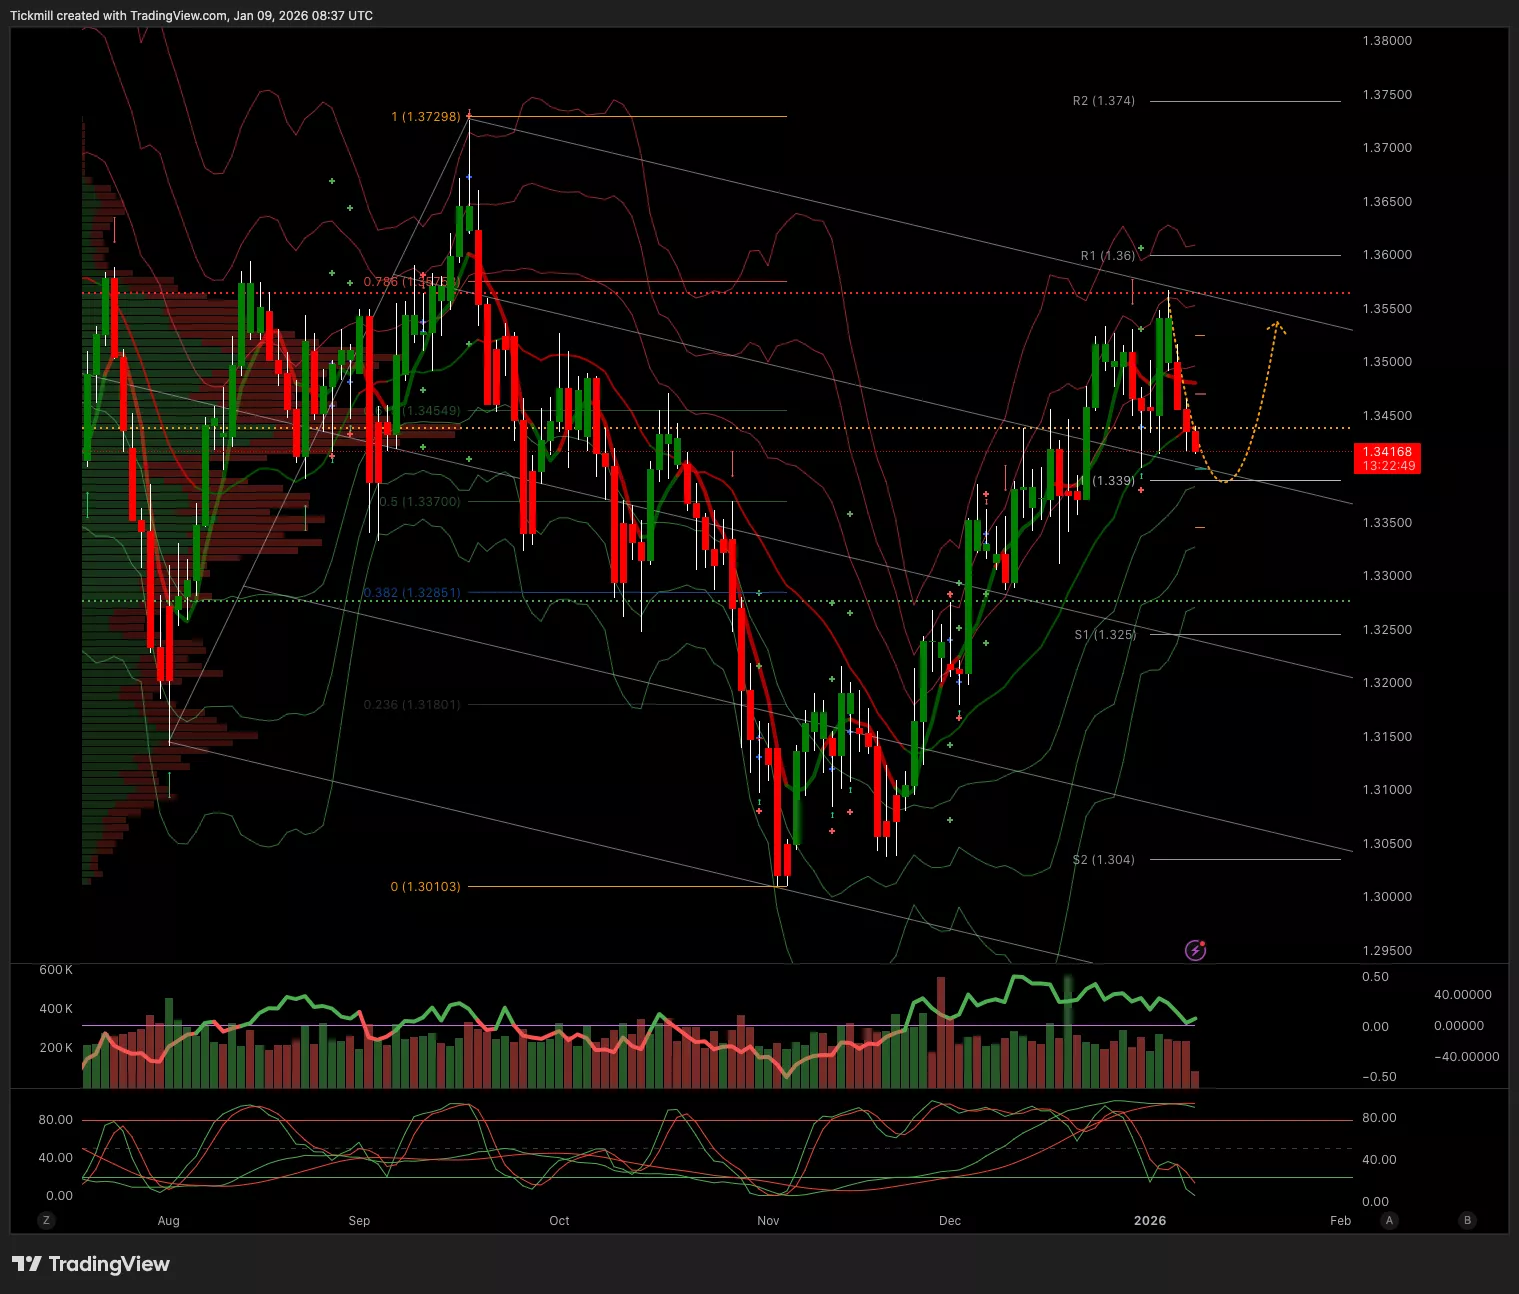The image size is (1519, 1294).
Task: Click the purple lightning bolt icon
Action: click(1195, 950)
